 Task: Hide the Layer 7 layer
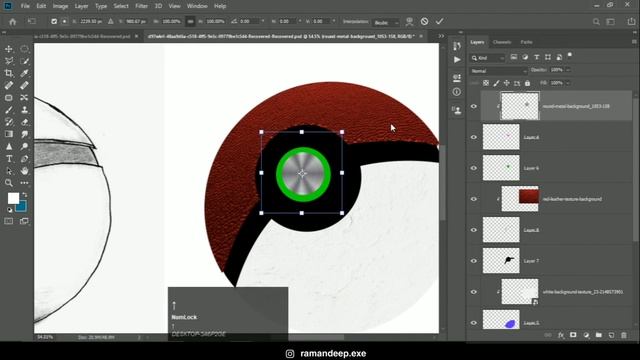(473, 260)
